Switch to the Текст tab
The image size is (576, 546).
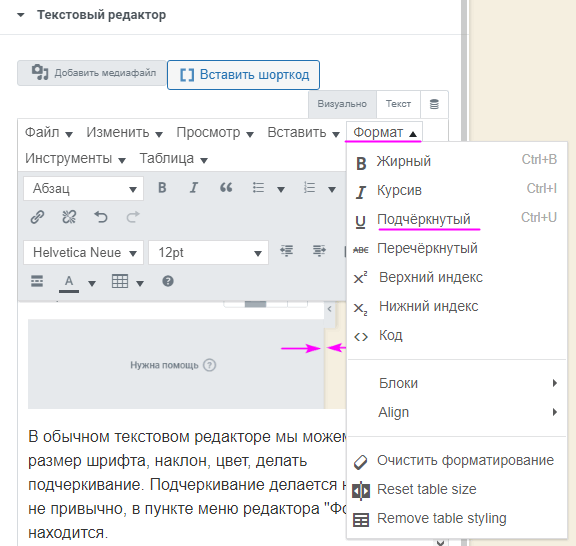[398, 104]
